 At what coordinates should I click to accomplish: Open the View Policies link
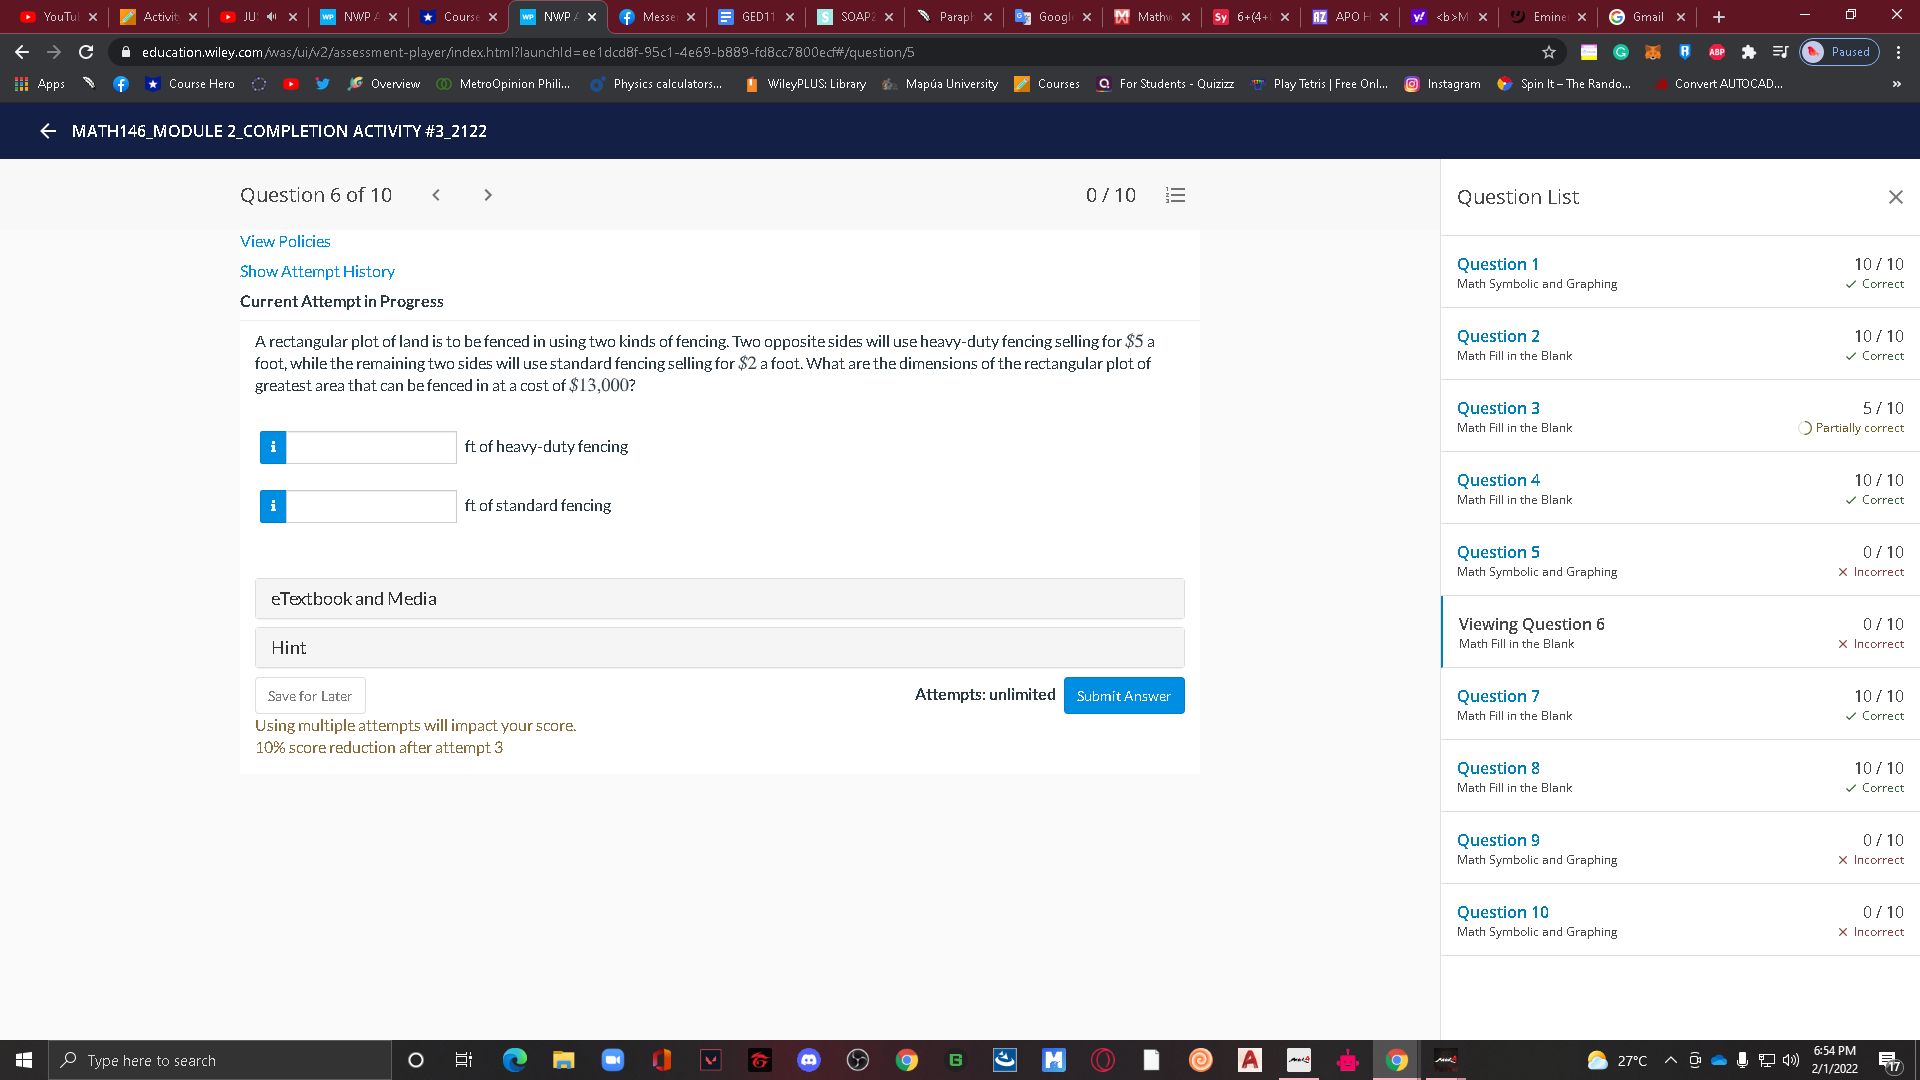(x=285, y=241)
